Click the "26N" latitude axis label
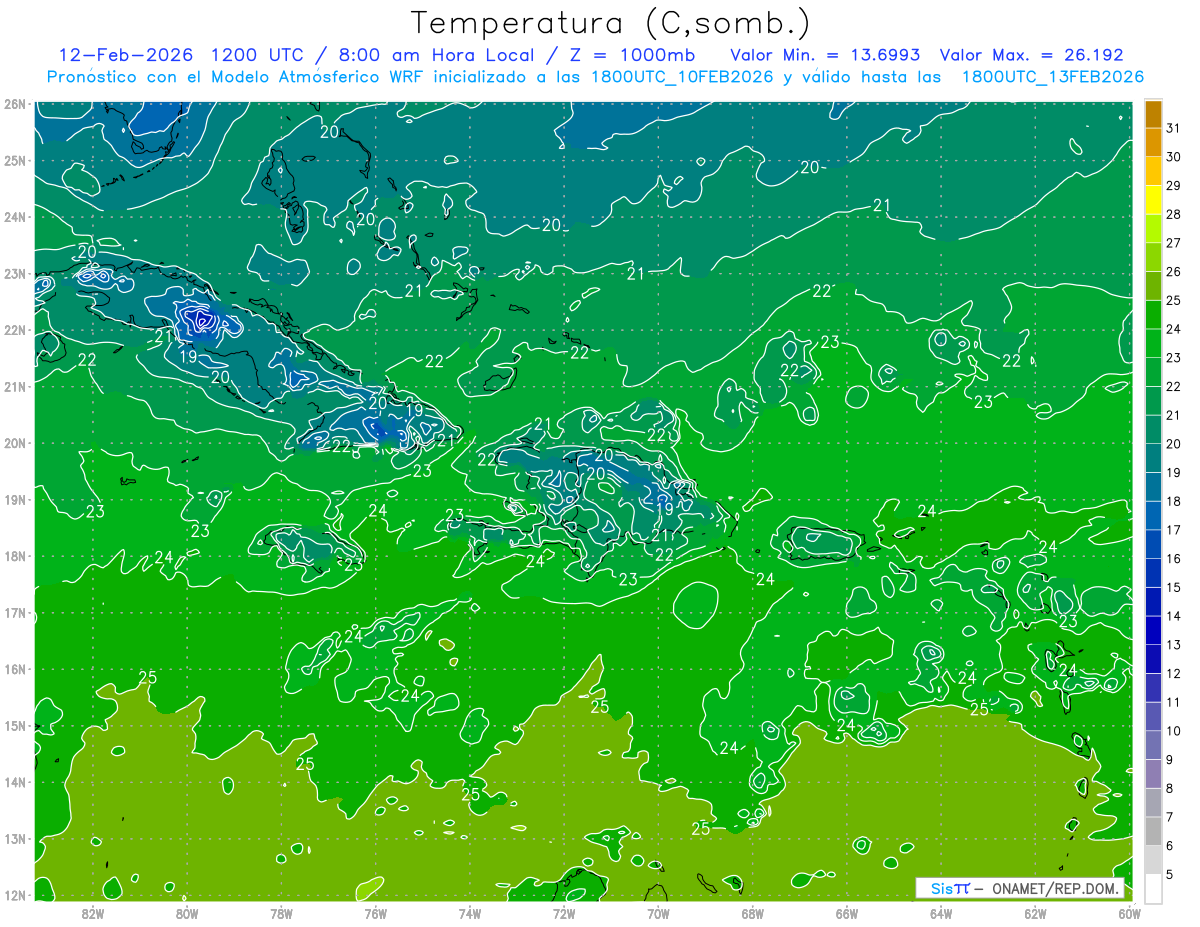The height and width of the screenshot is (927, 1200). click(x=15, y=104)
